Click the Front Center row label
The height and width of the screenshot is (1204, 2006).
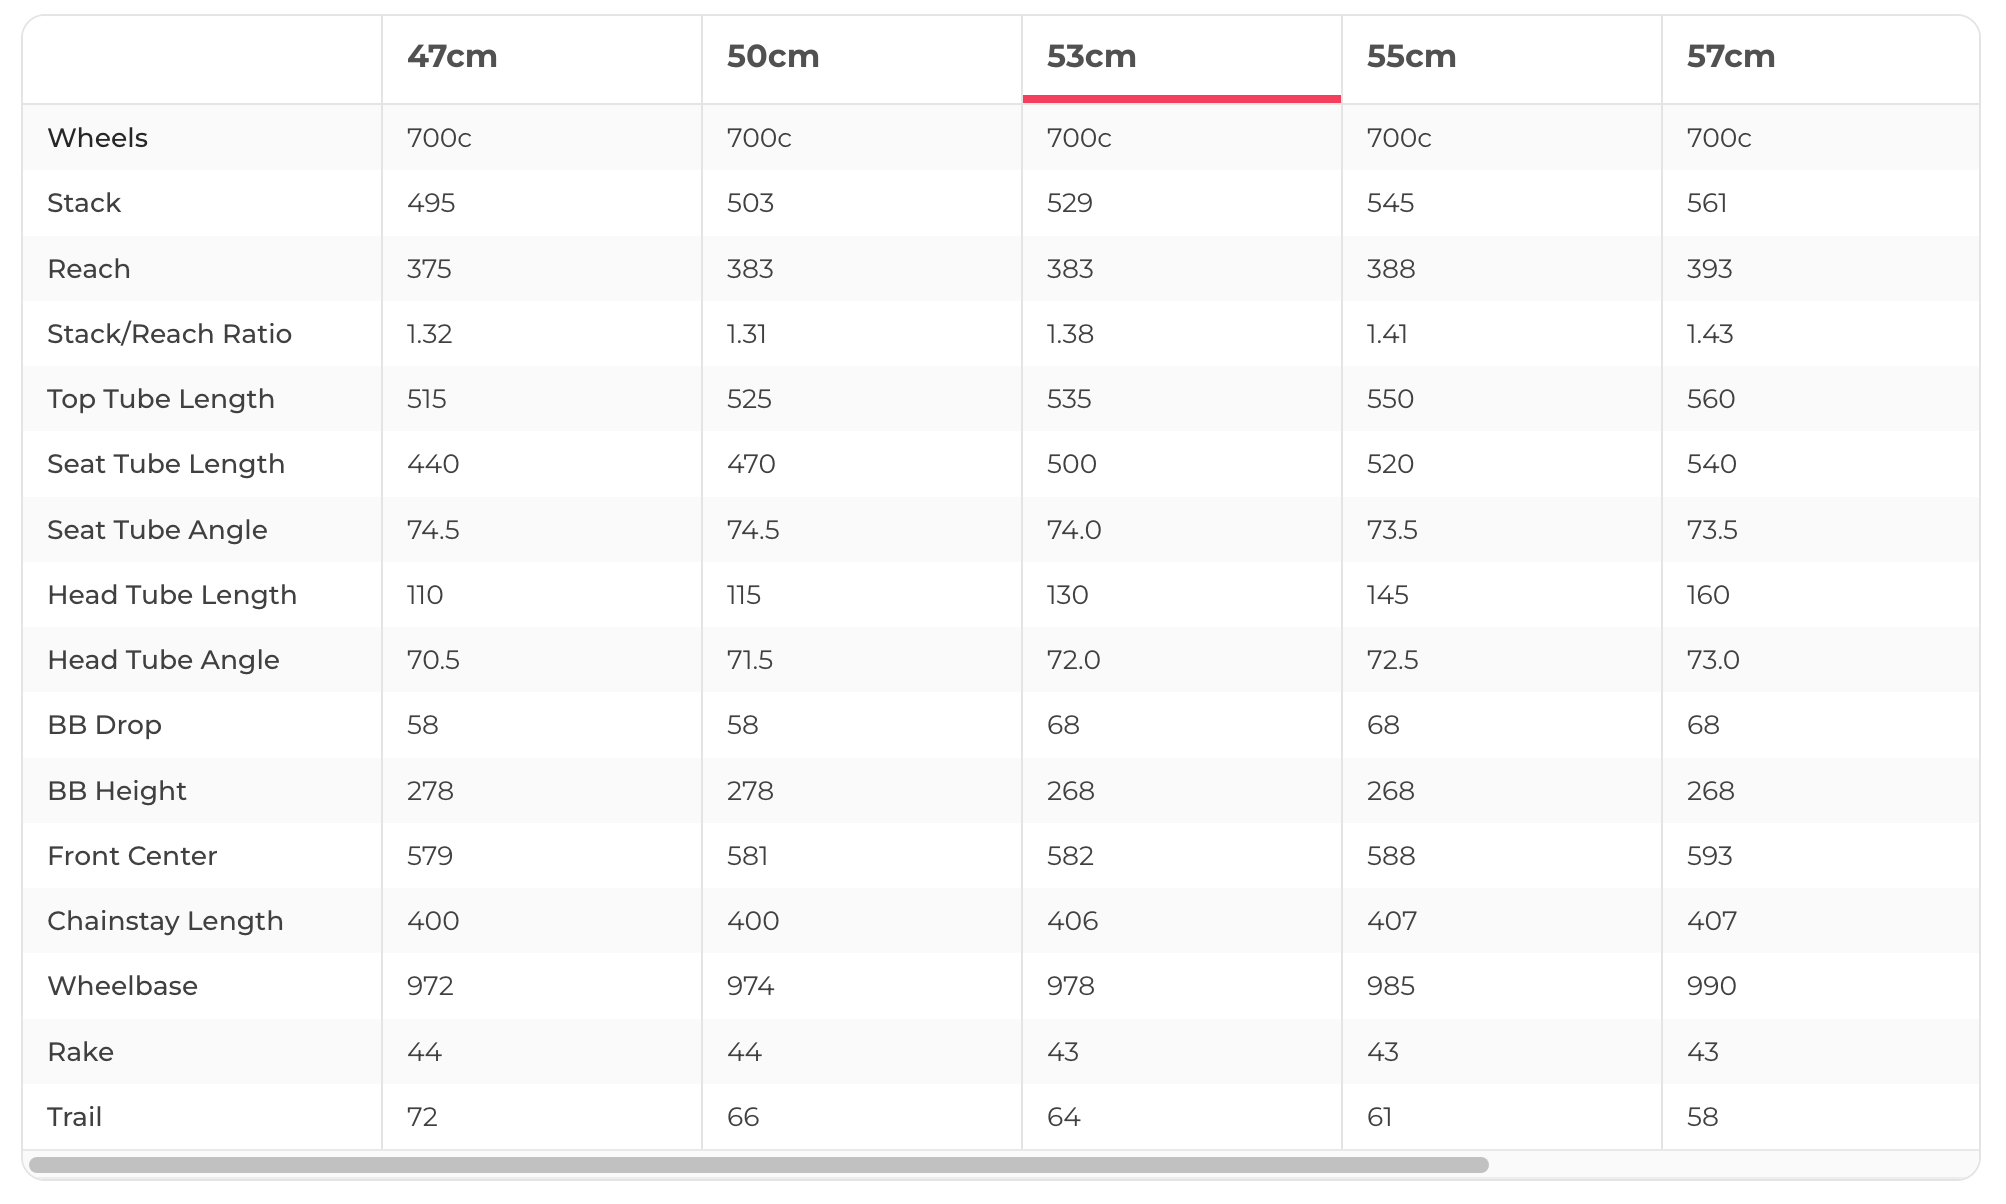[132, 856]
